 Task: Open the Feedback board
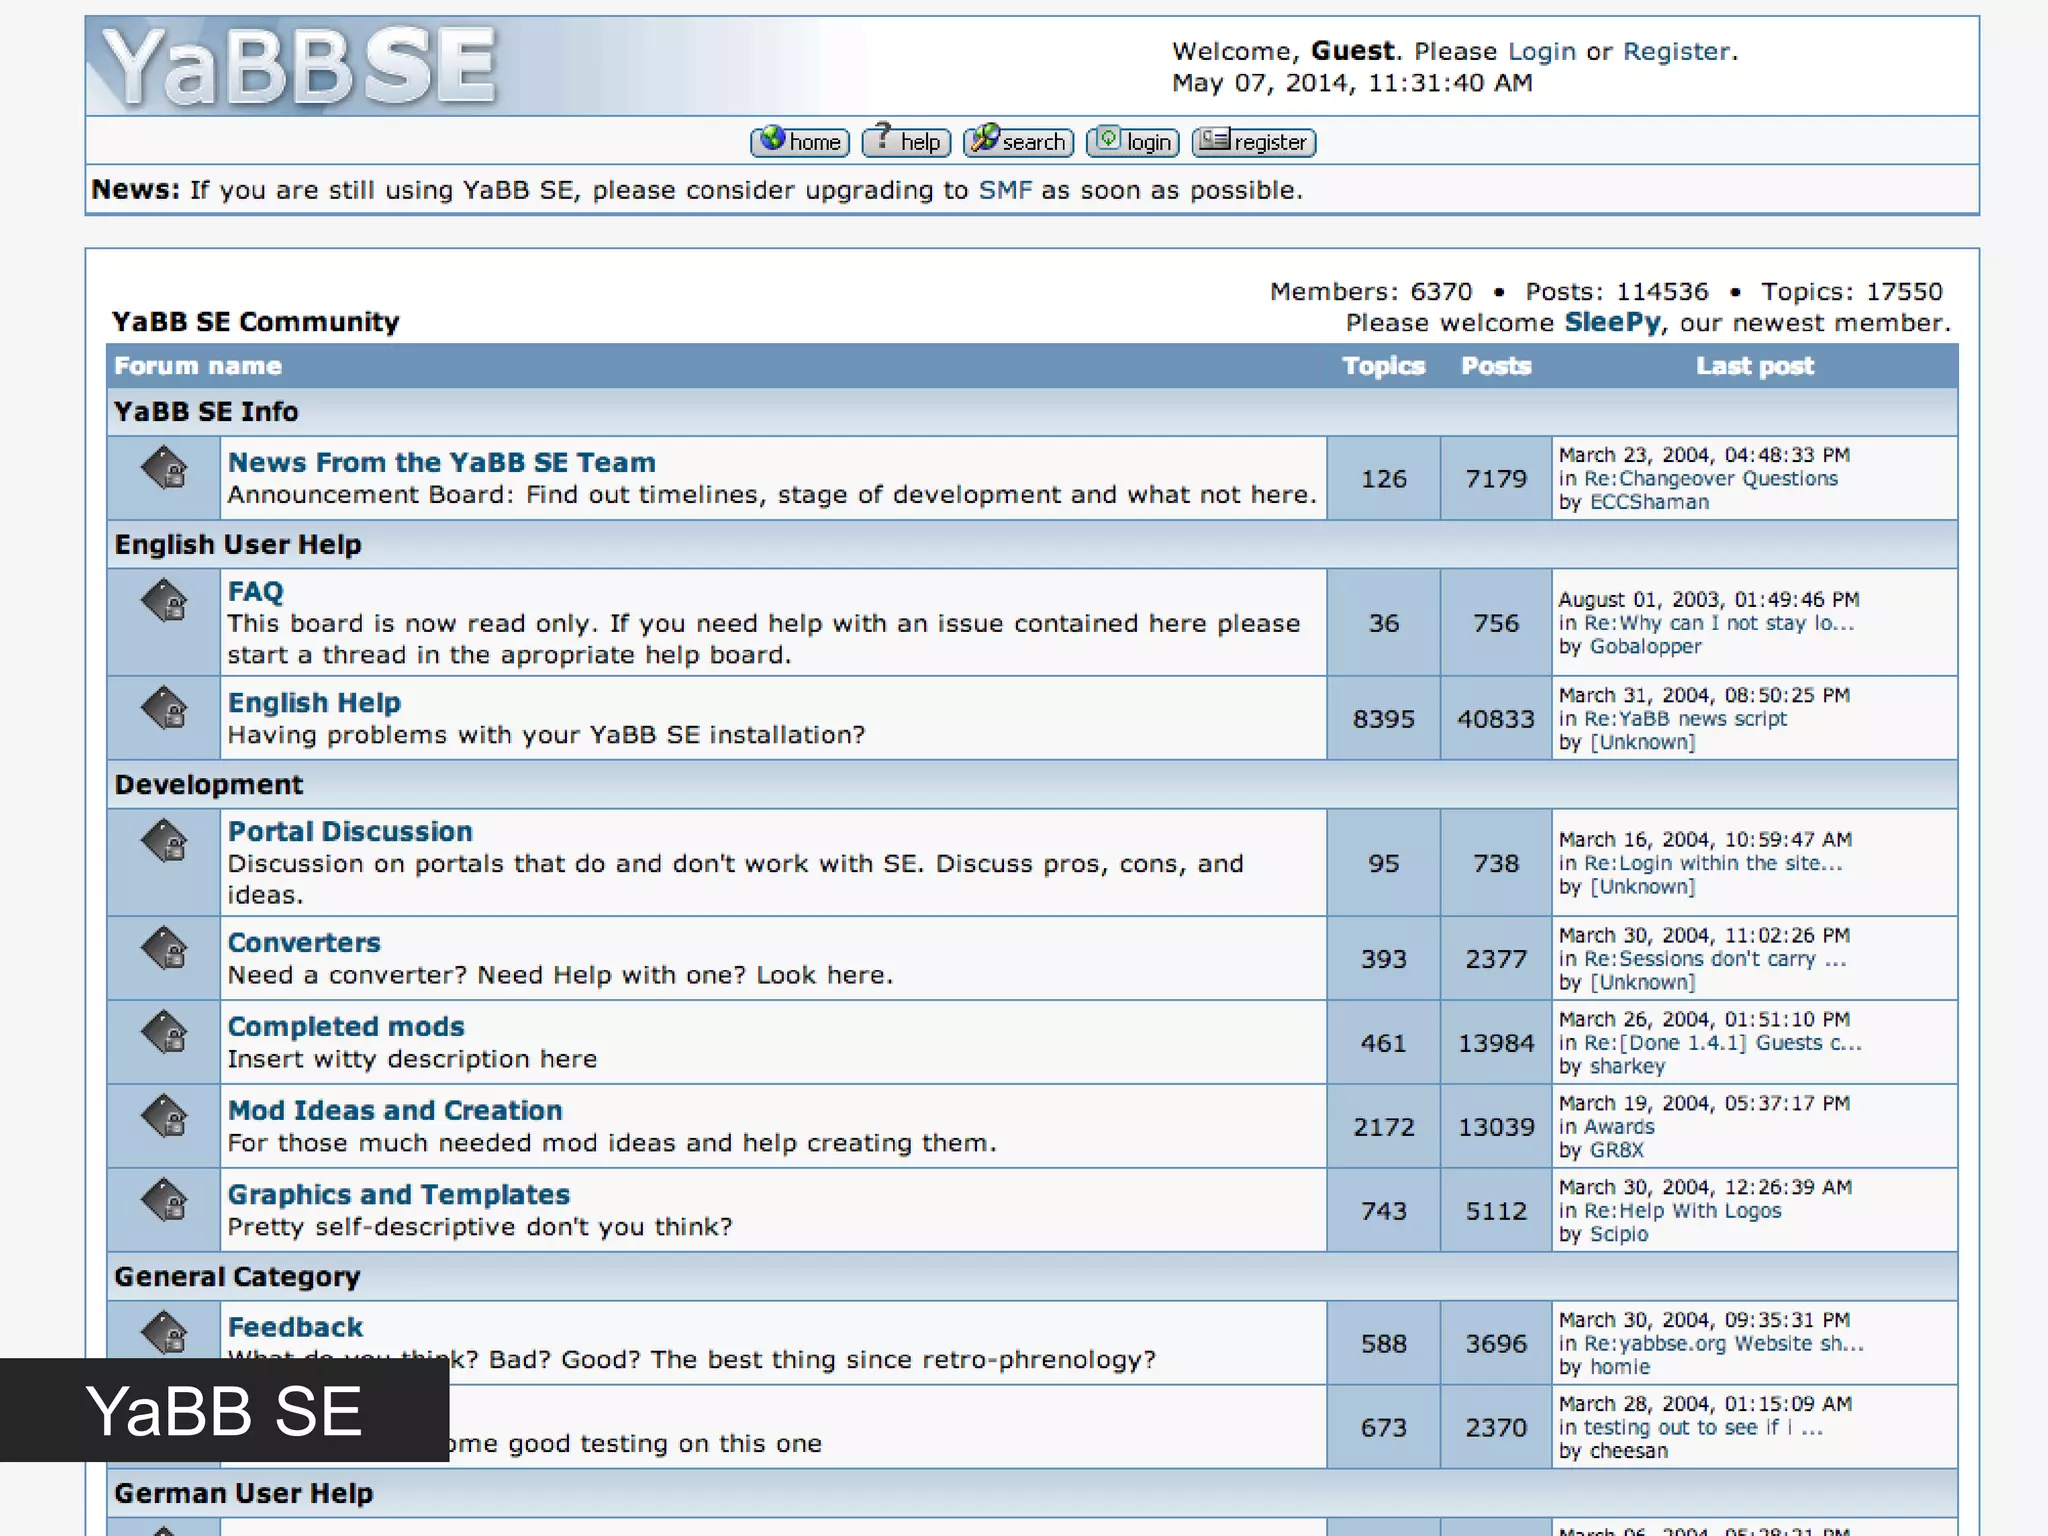pyautogui.click(x=295, y=1327)
